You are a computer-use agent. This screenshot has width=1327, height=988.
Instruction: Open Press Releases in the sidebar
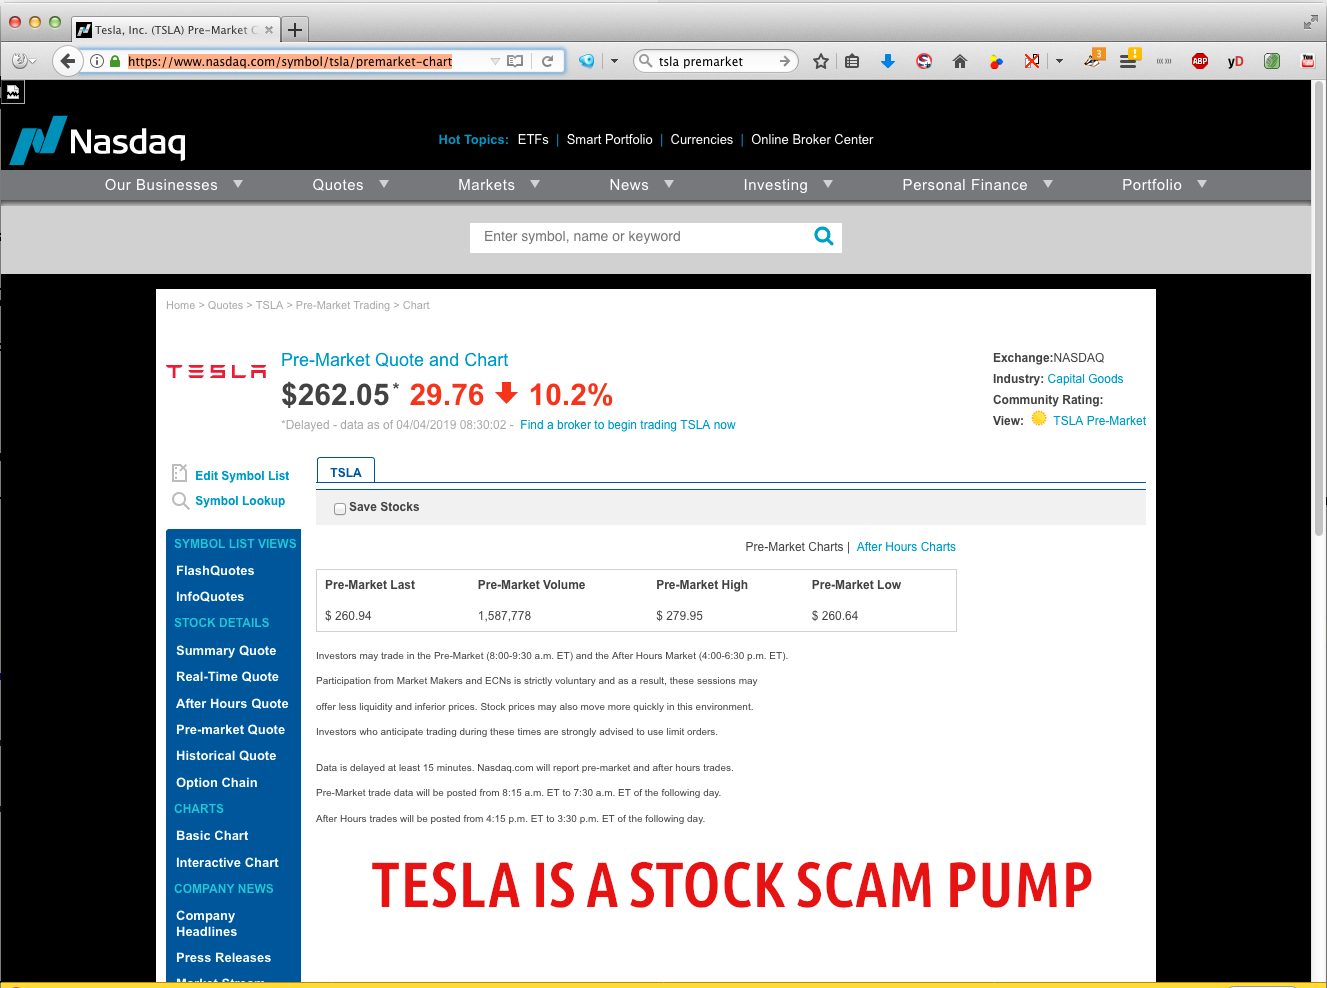[x=223, y=957]
